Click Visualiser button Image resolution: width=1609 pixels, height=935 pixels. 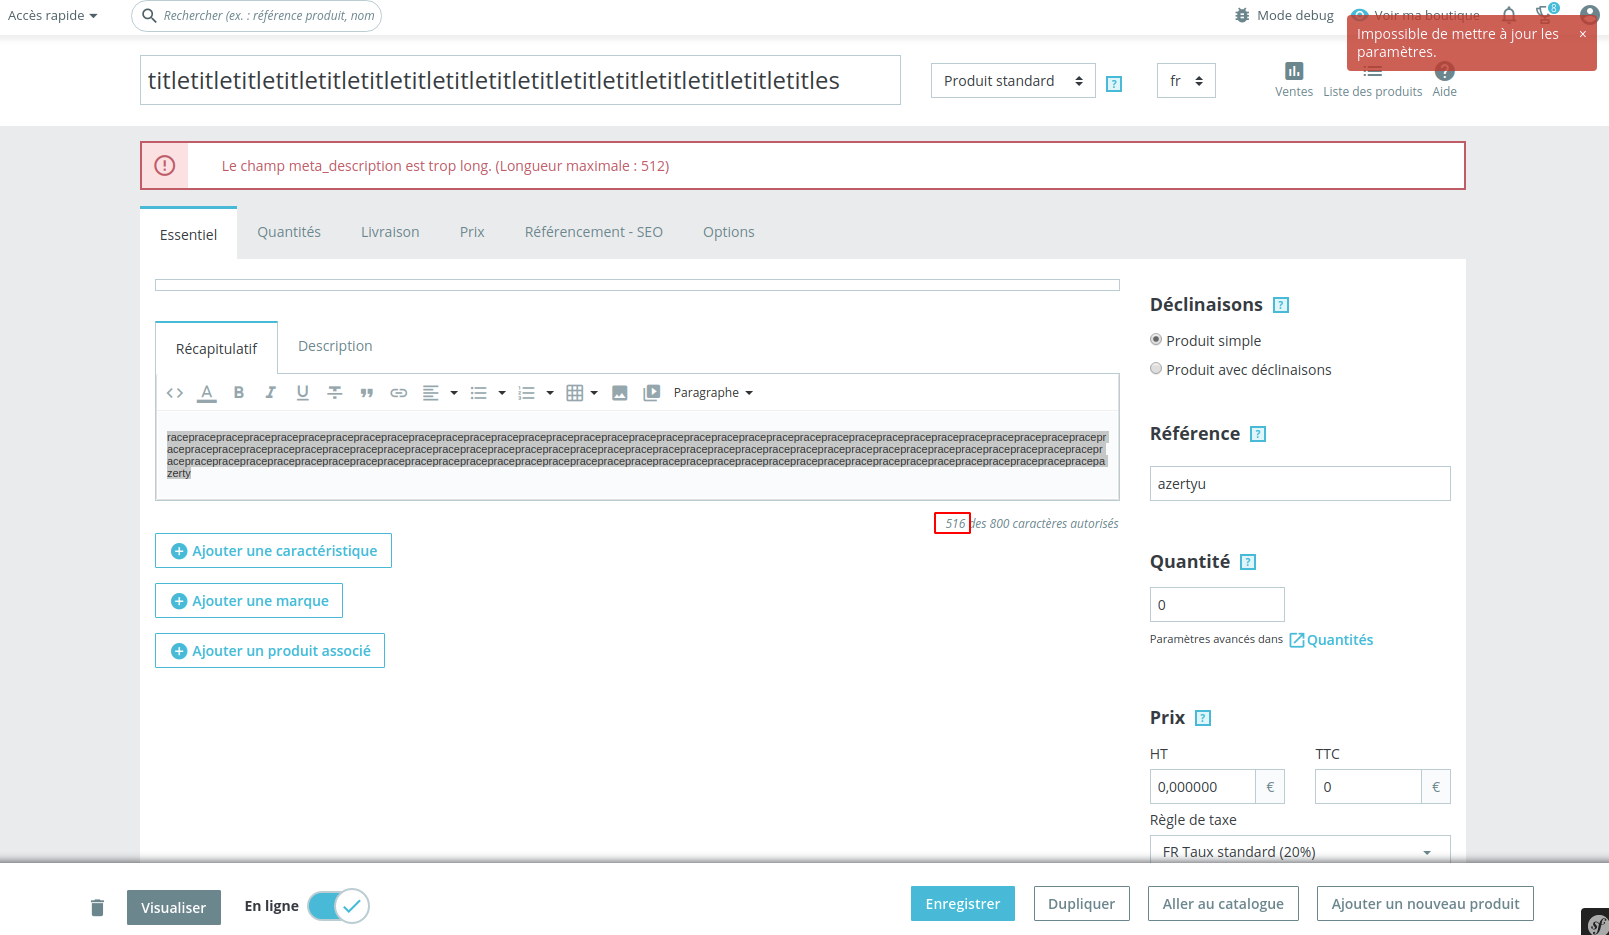coord(174,908)
